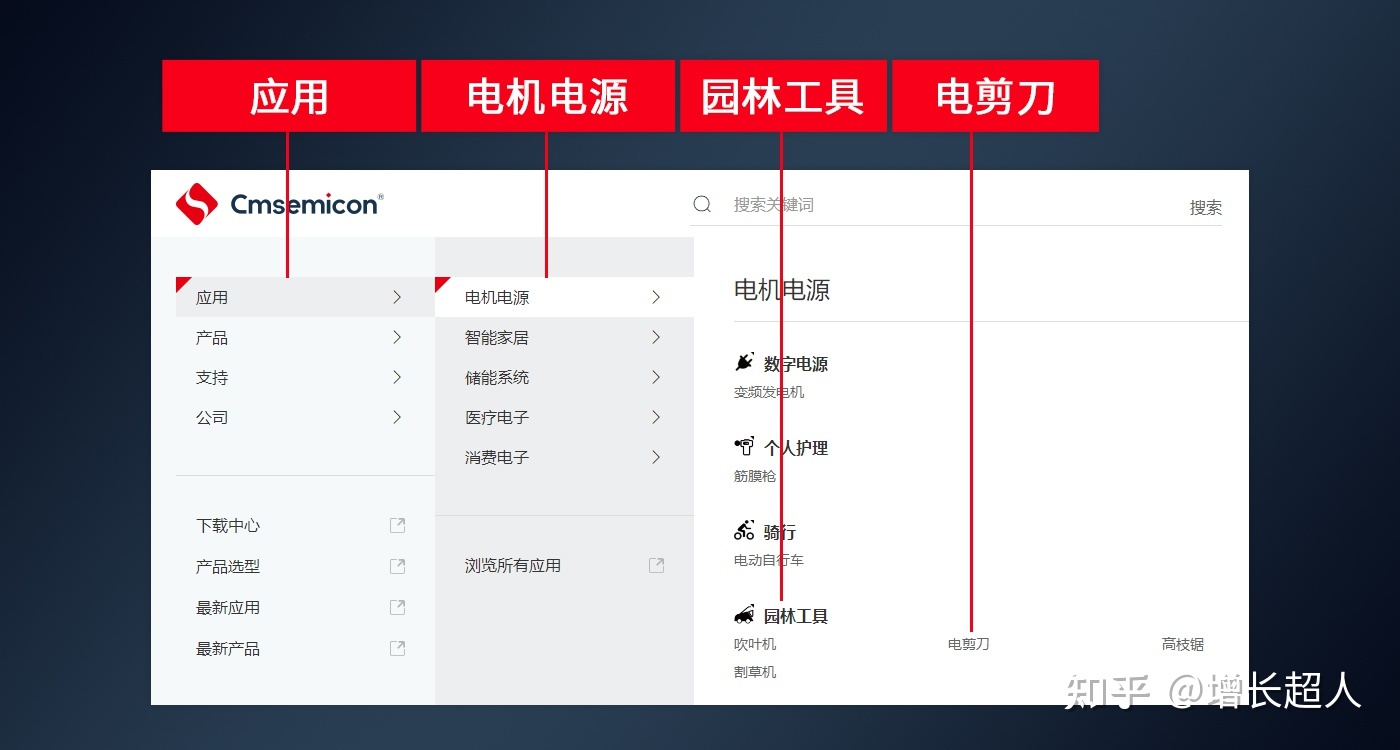Expand the 电机电源 submenu chevron
The height and width of the screenshot is (750, 1400).
pos(656,297)
